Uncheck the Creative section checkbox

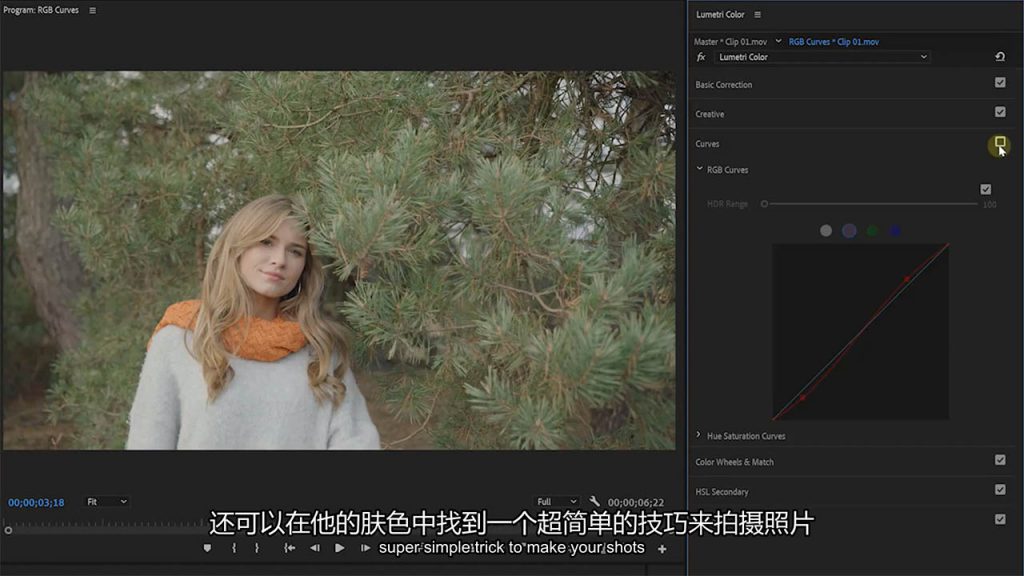[x=1000, y=112]
